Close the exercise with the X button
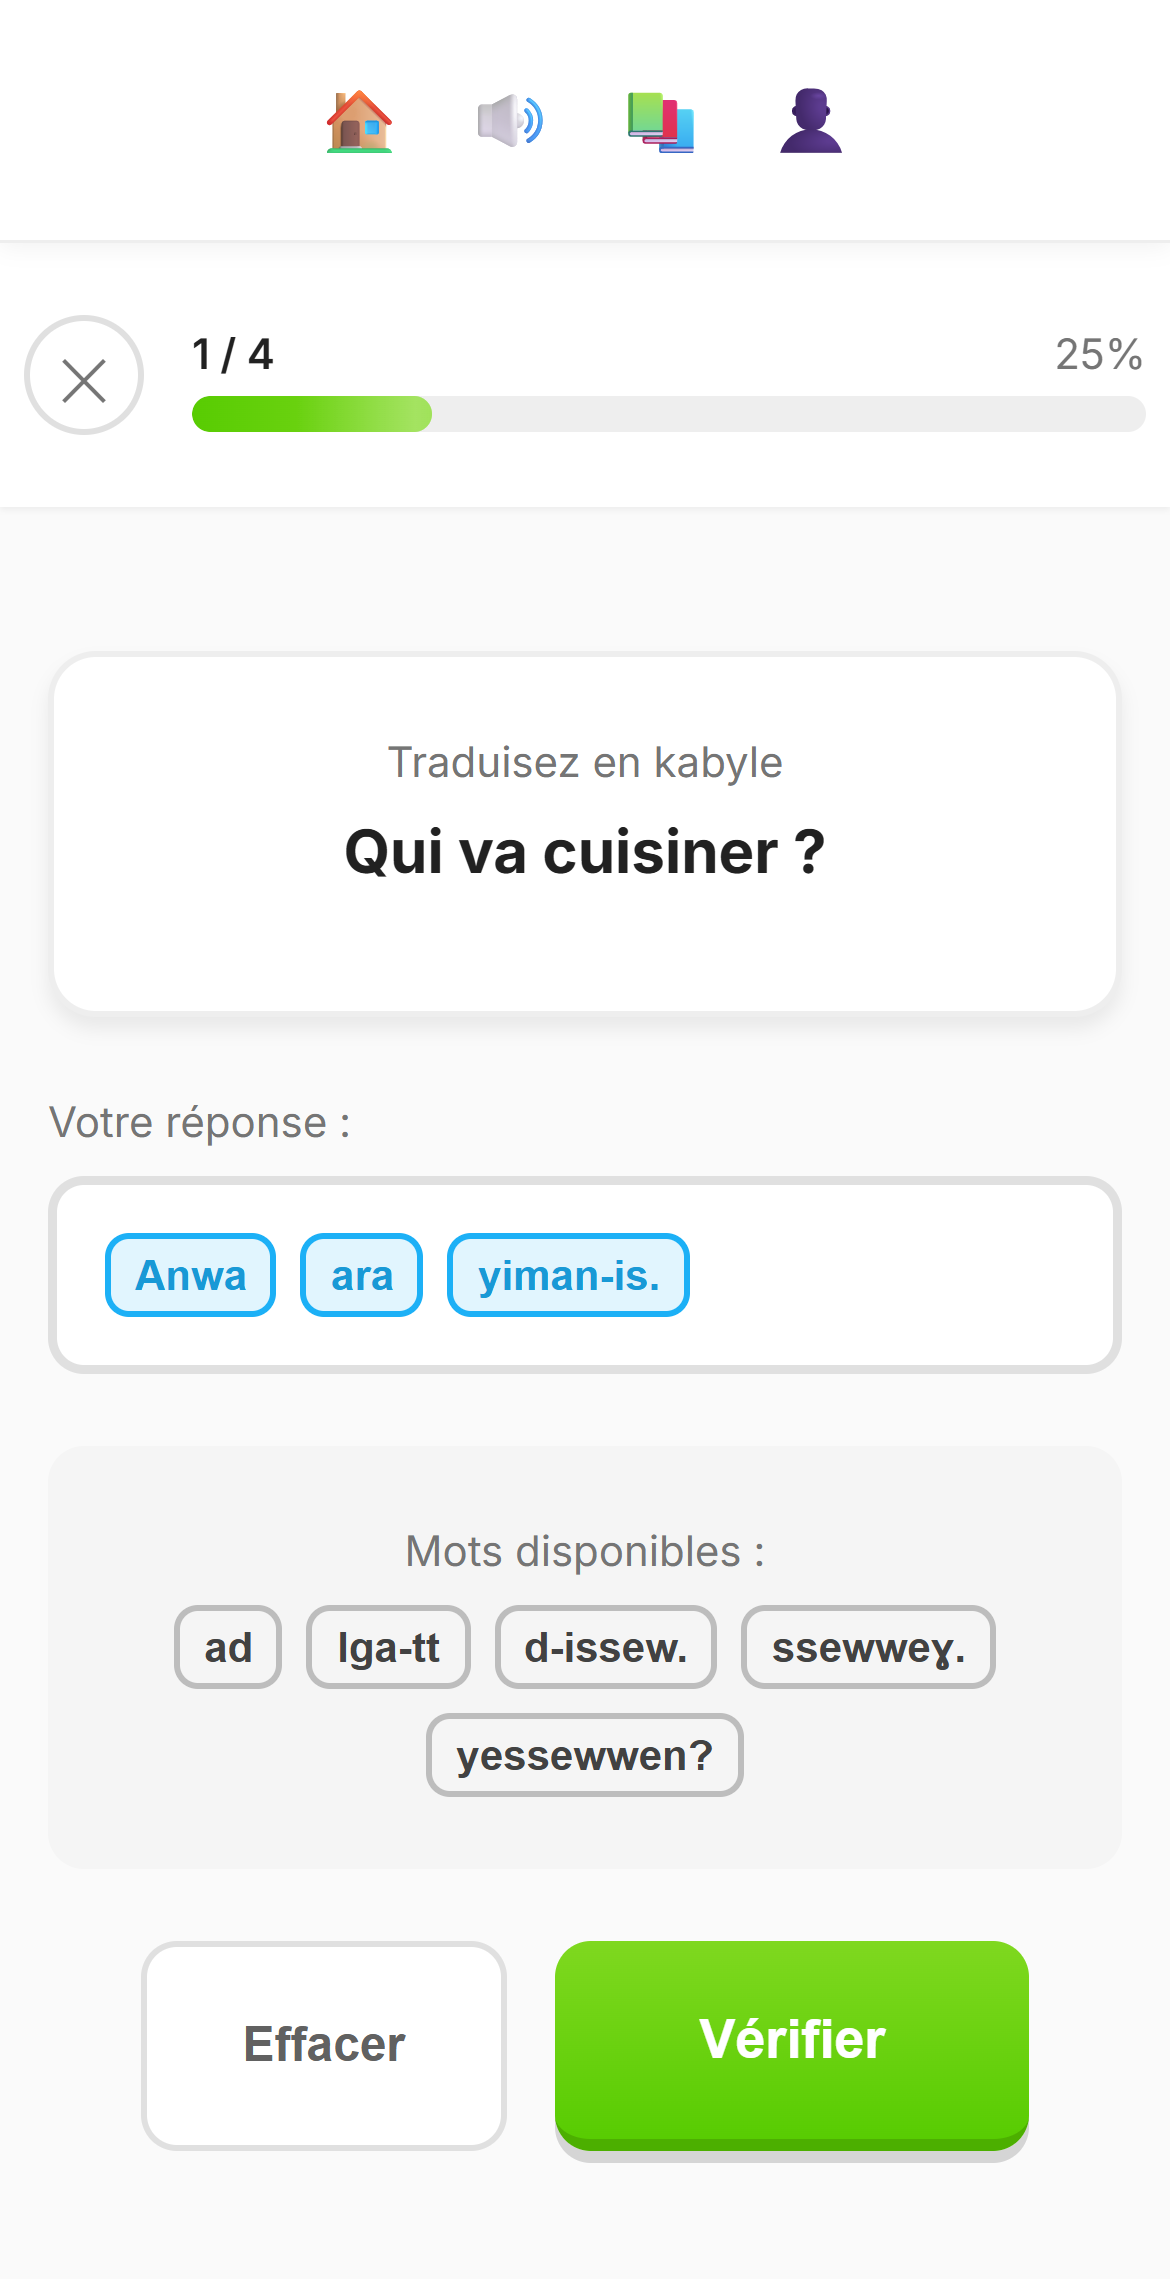This screenshot has width=1170, height=2279. click(84, 376)
